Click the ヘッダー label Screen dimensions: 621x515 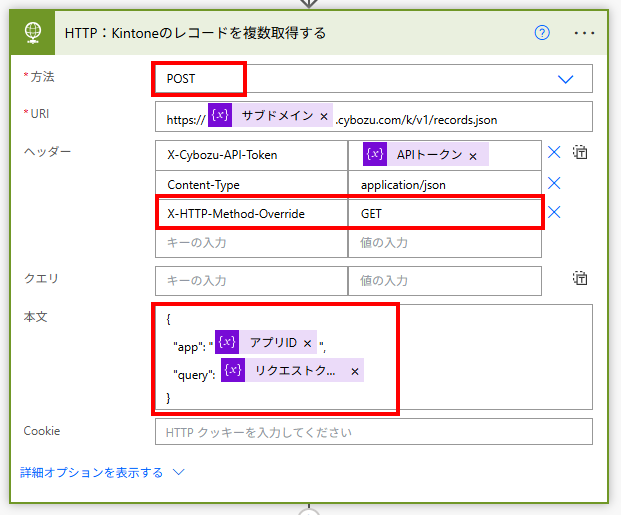pyautogui.click(x=47, y=151)
